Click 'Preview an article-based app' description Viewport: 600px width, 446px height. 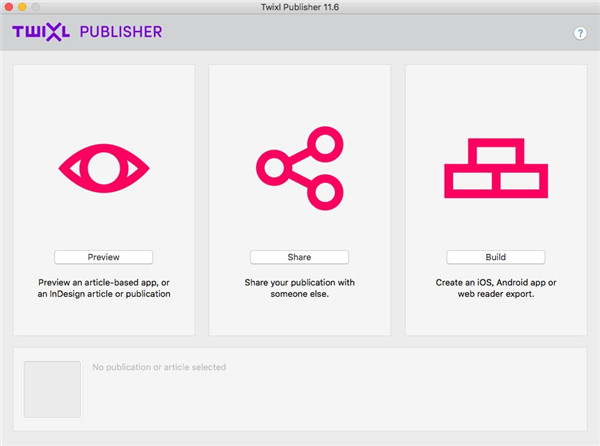point(104,288)
